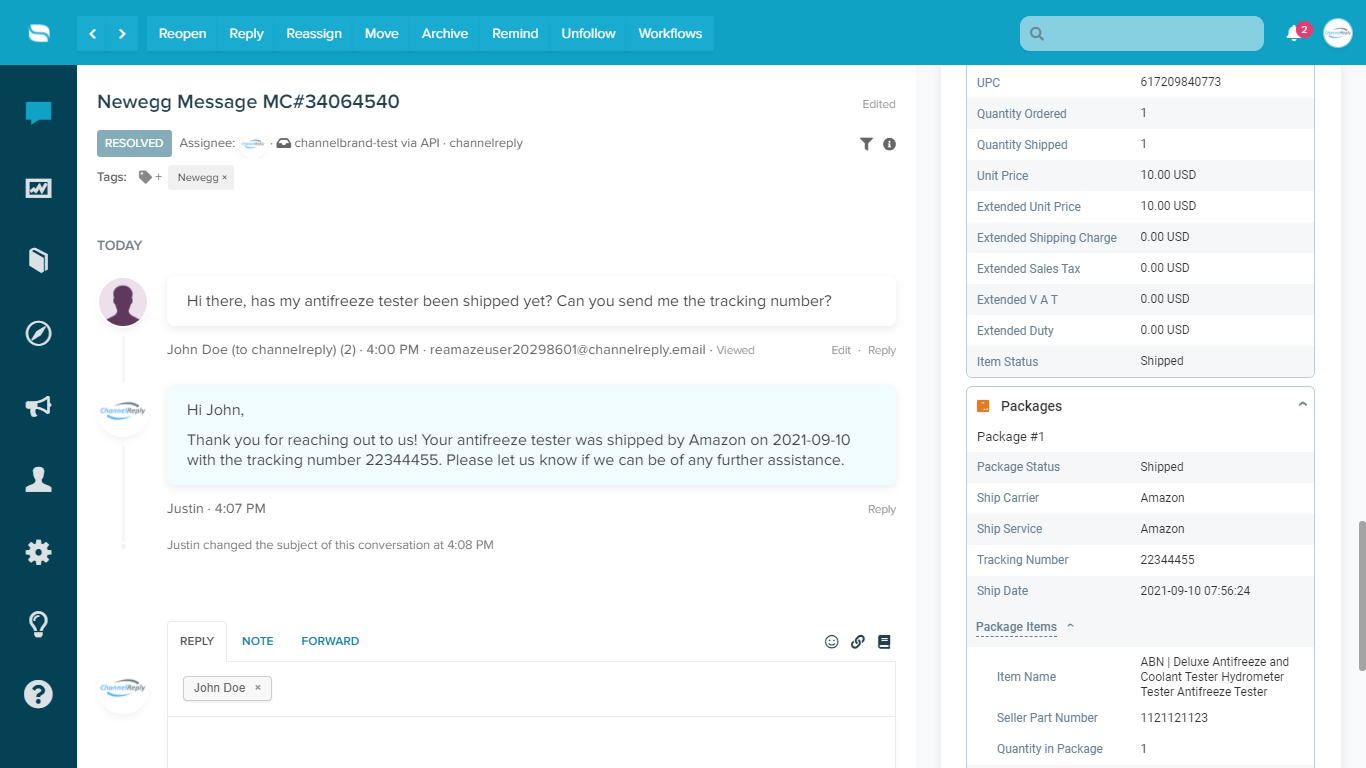The image size is (1366, 768).
Task: Open Settings gear icon in sidebar
Action: (38, 552)
